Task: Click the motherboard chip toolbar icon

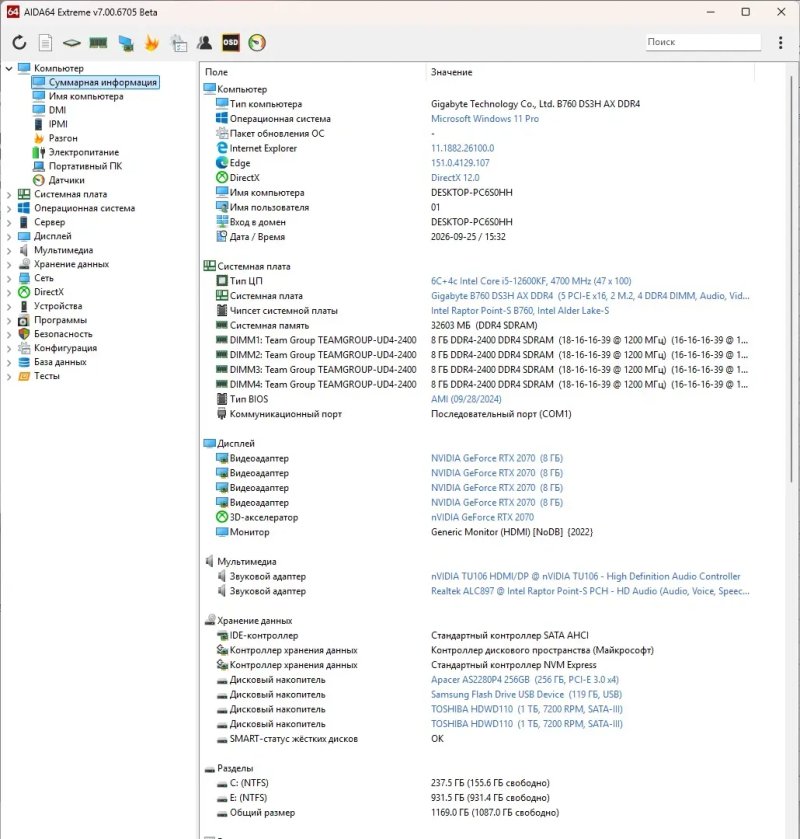Action: click(72, 43)
